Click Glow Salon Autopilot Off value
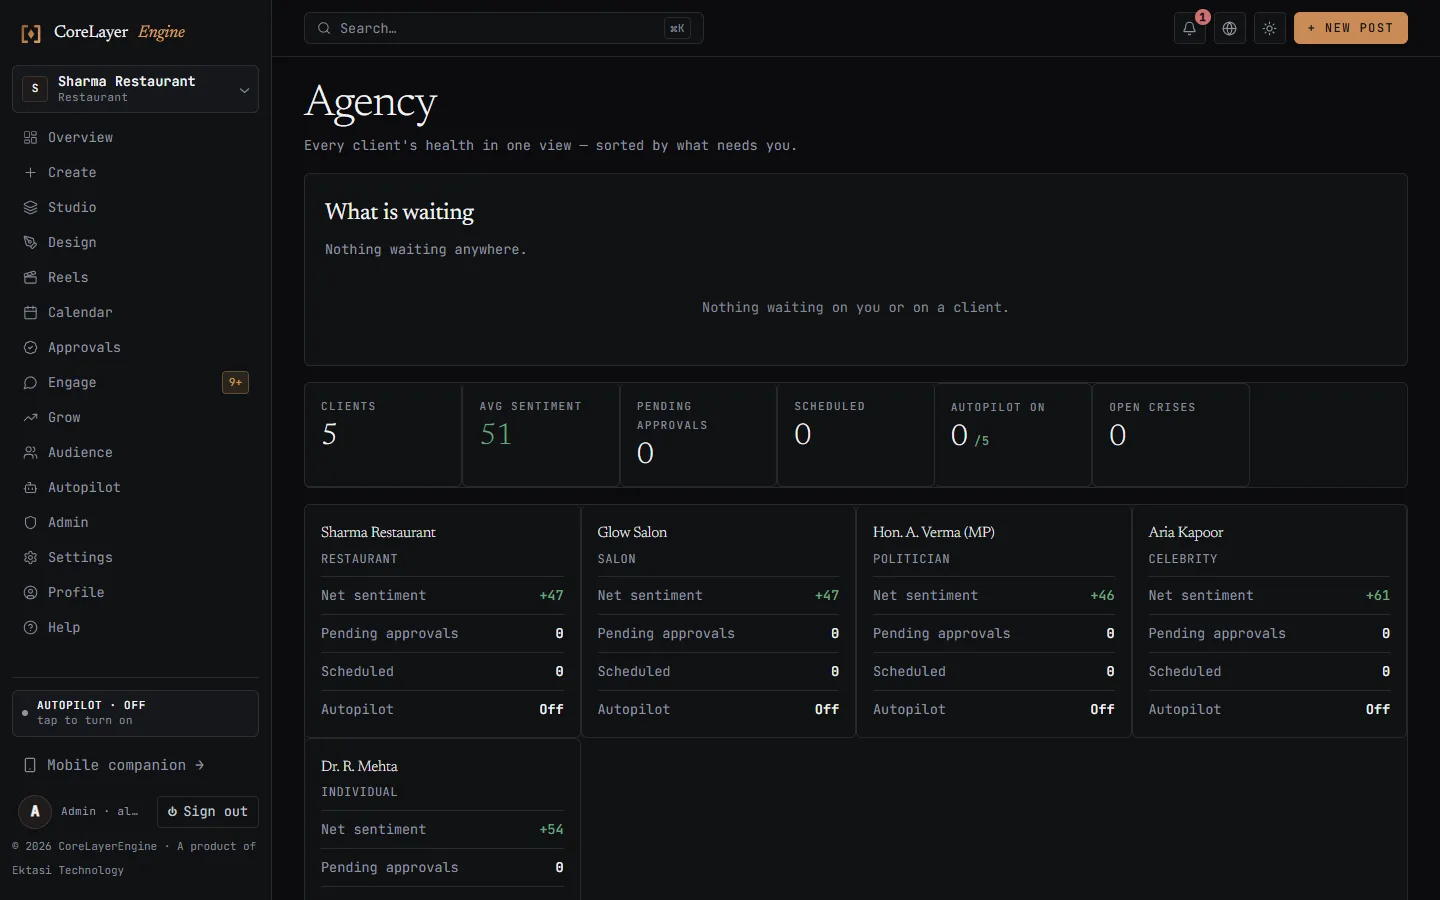 click(x=827, y=709)
